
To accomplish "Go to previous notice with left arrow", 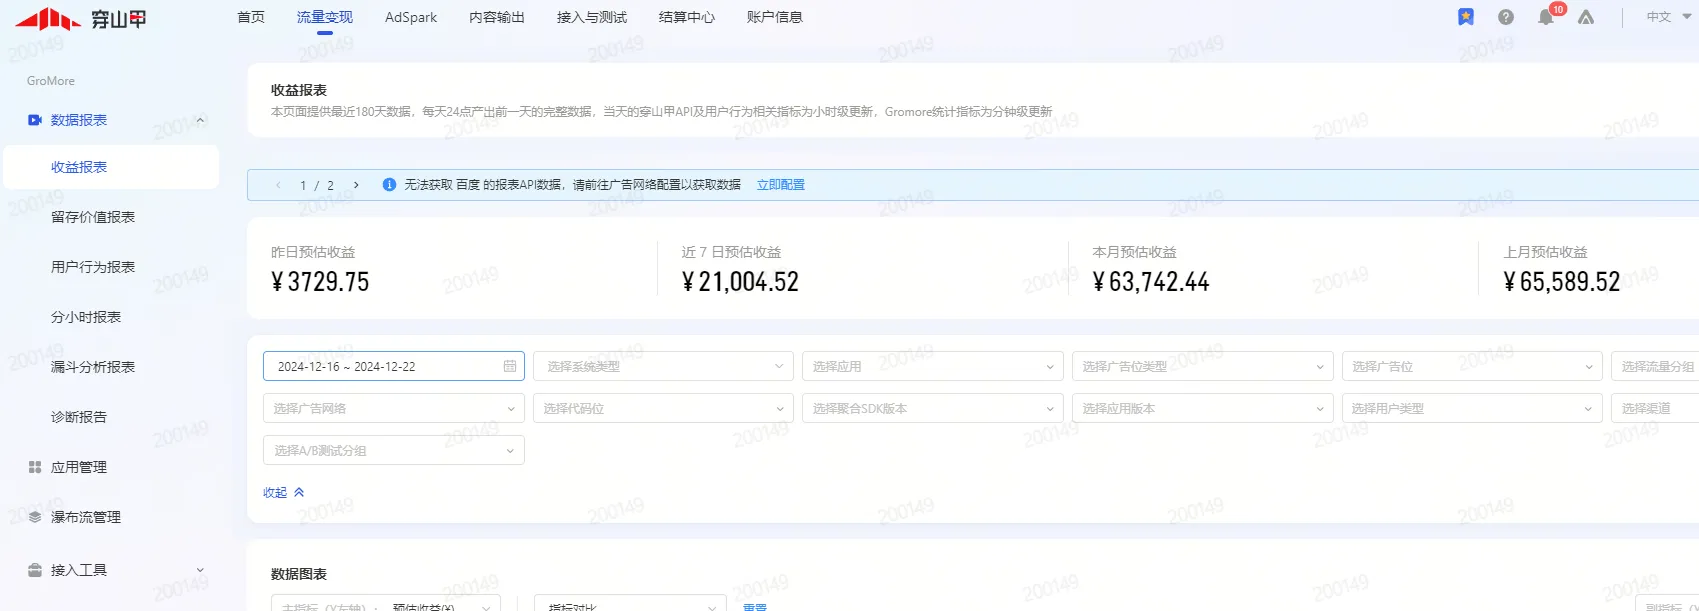I will [x=278, y=185].
